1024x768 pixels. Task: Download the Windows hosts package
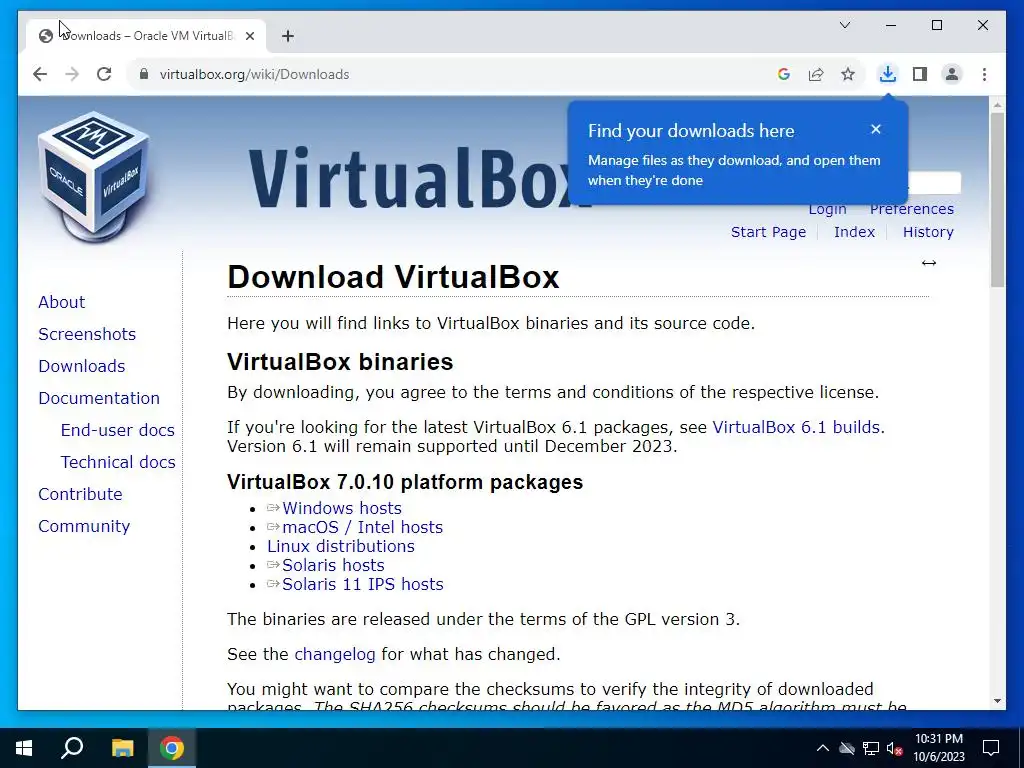coord(342,508)
